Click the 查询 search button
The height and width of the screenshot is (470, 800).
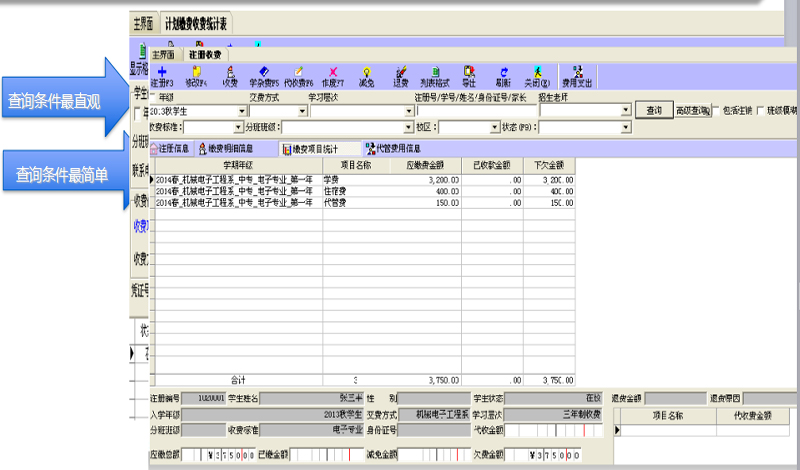(654, 110)
